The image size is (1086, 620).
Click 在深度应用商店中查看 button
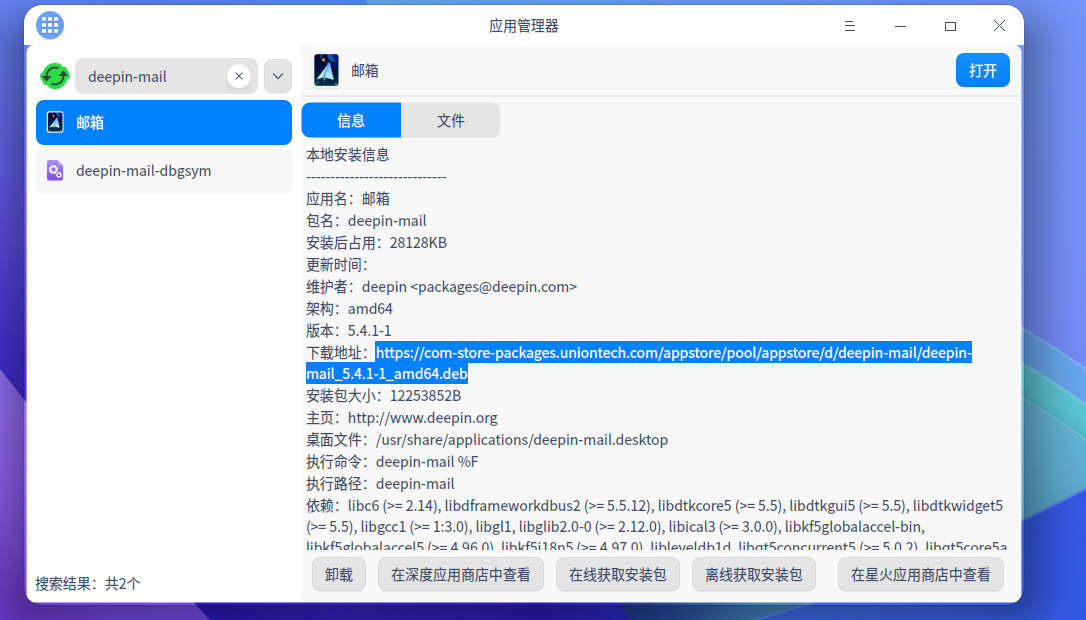[460, 574]
